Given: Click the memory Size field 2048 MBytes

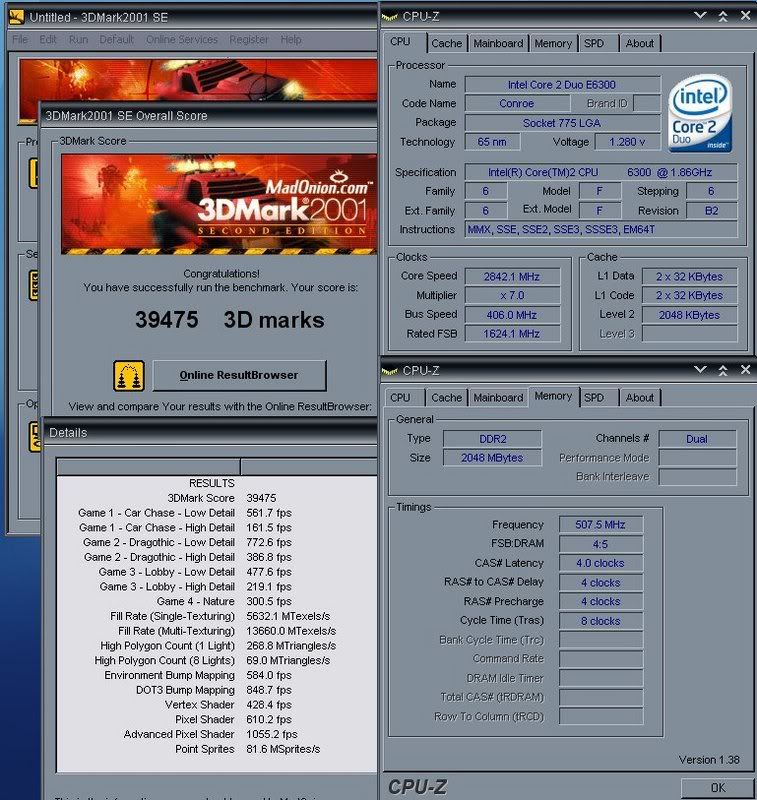Looking at the screenshot, I should (x=492, y=458).
